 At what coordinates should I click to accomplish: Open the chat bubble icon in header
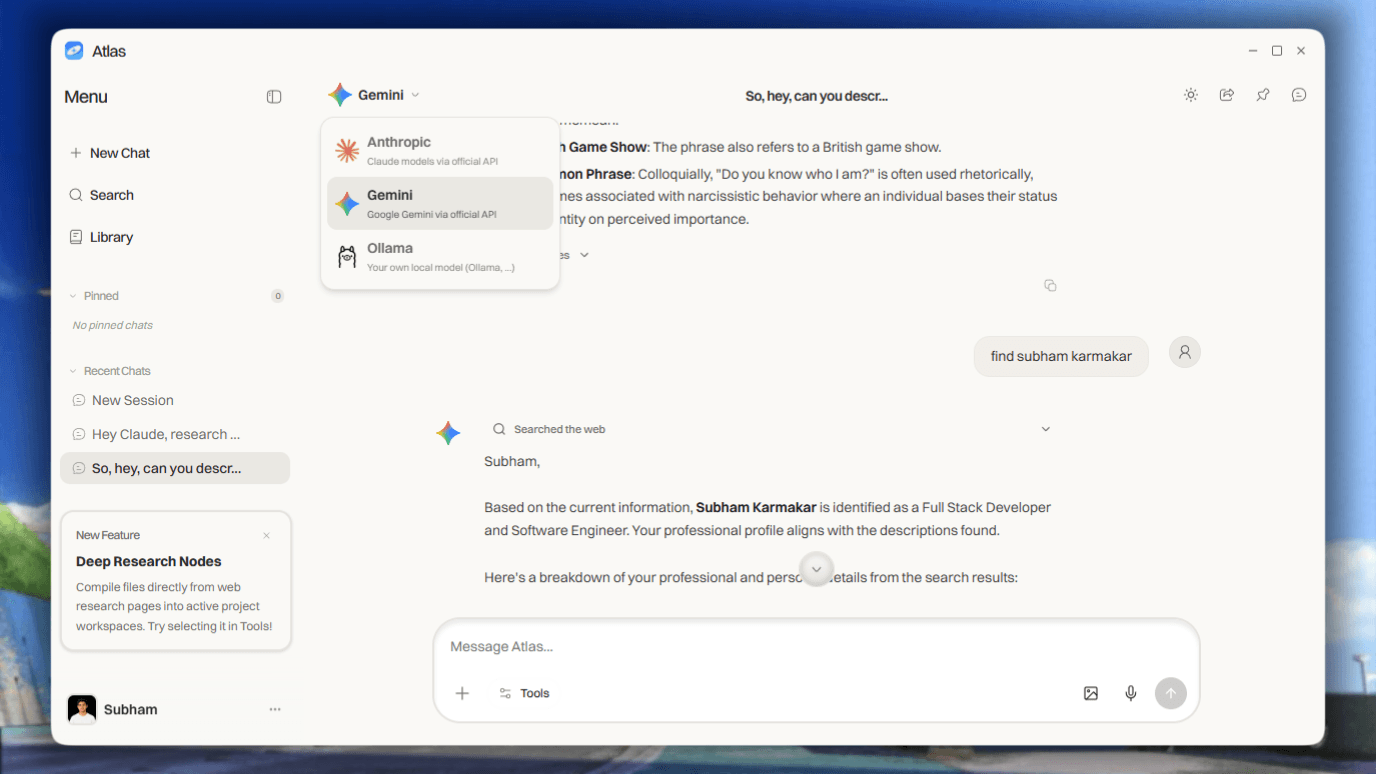(1298, 95)
